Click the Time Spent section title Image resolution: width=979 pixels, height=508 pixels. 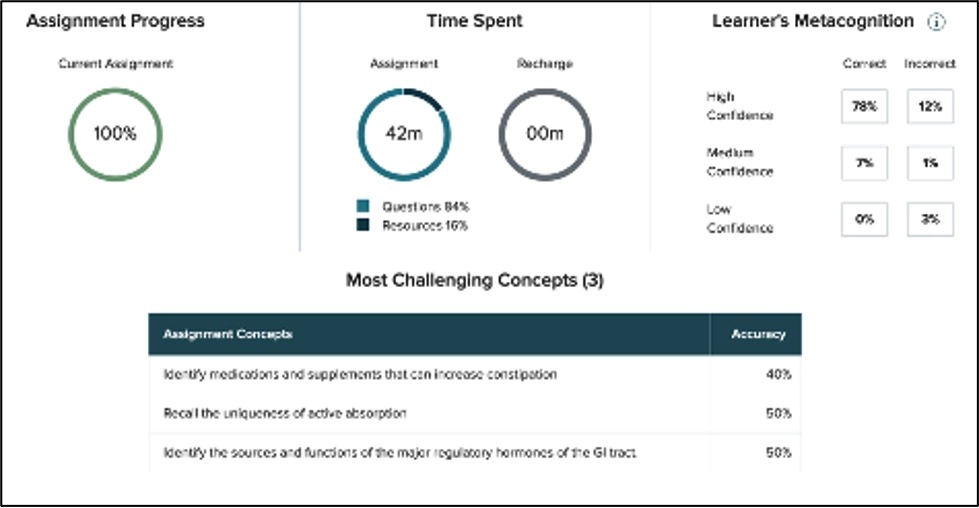point(474,21)
